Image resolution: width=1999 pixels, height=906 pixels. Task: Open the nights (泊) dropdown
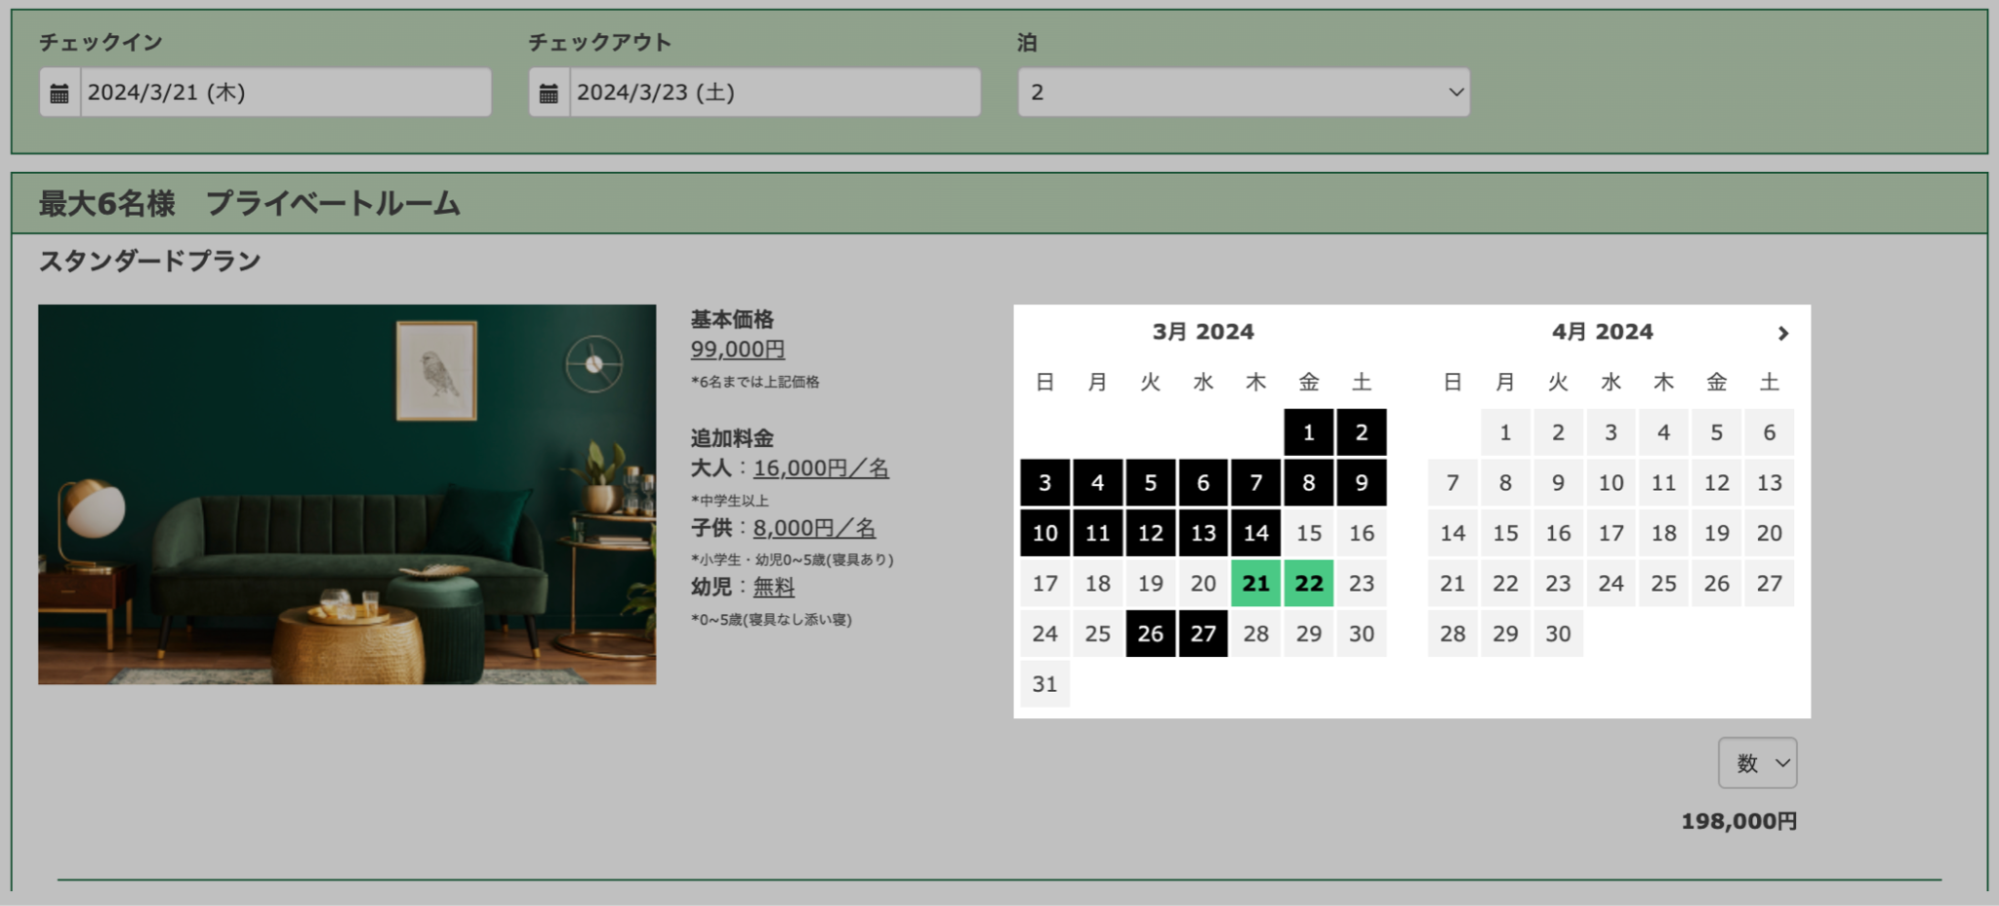[x=1243, y=93]
